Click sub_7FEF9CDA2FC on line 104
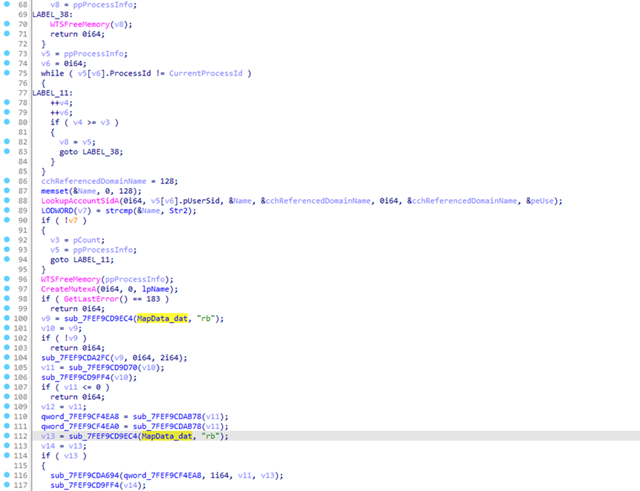640x491 pixels. tap(76, 358)
